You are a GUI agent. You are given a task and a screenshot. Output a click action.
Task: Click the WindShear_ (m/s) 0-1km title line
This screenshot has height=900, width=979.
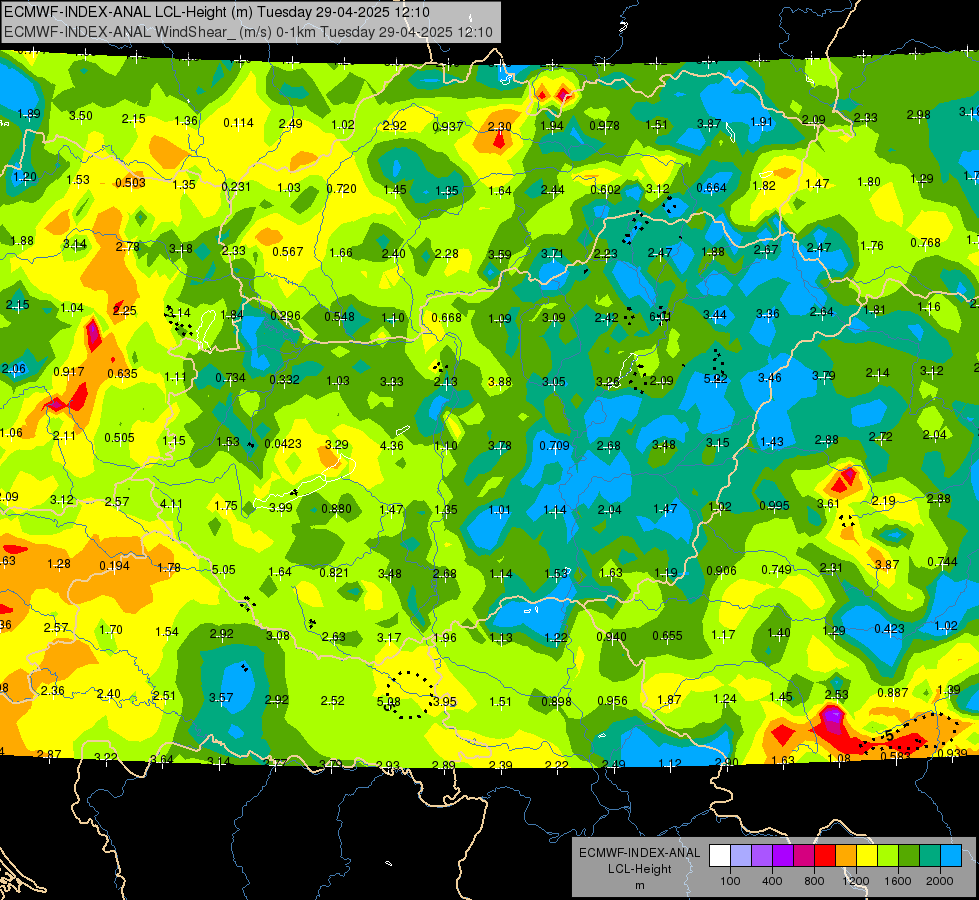tap(248, 32)
